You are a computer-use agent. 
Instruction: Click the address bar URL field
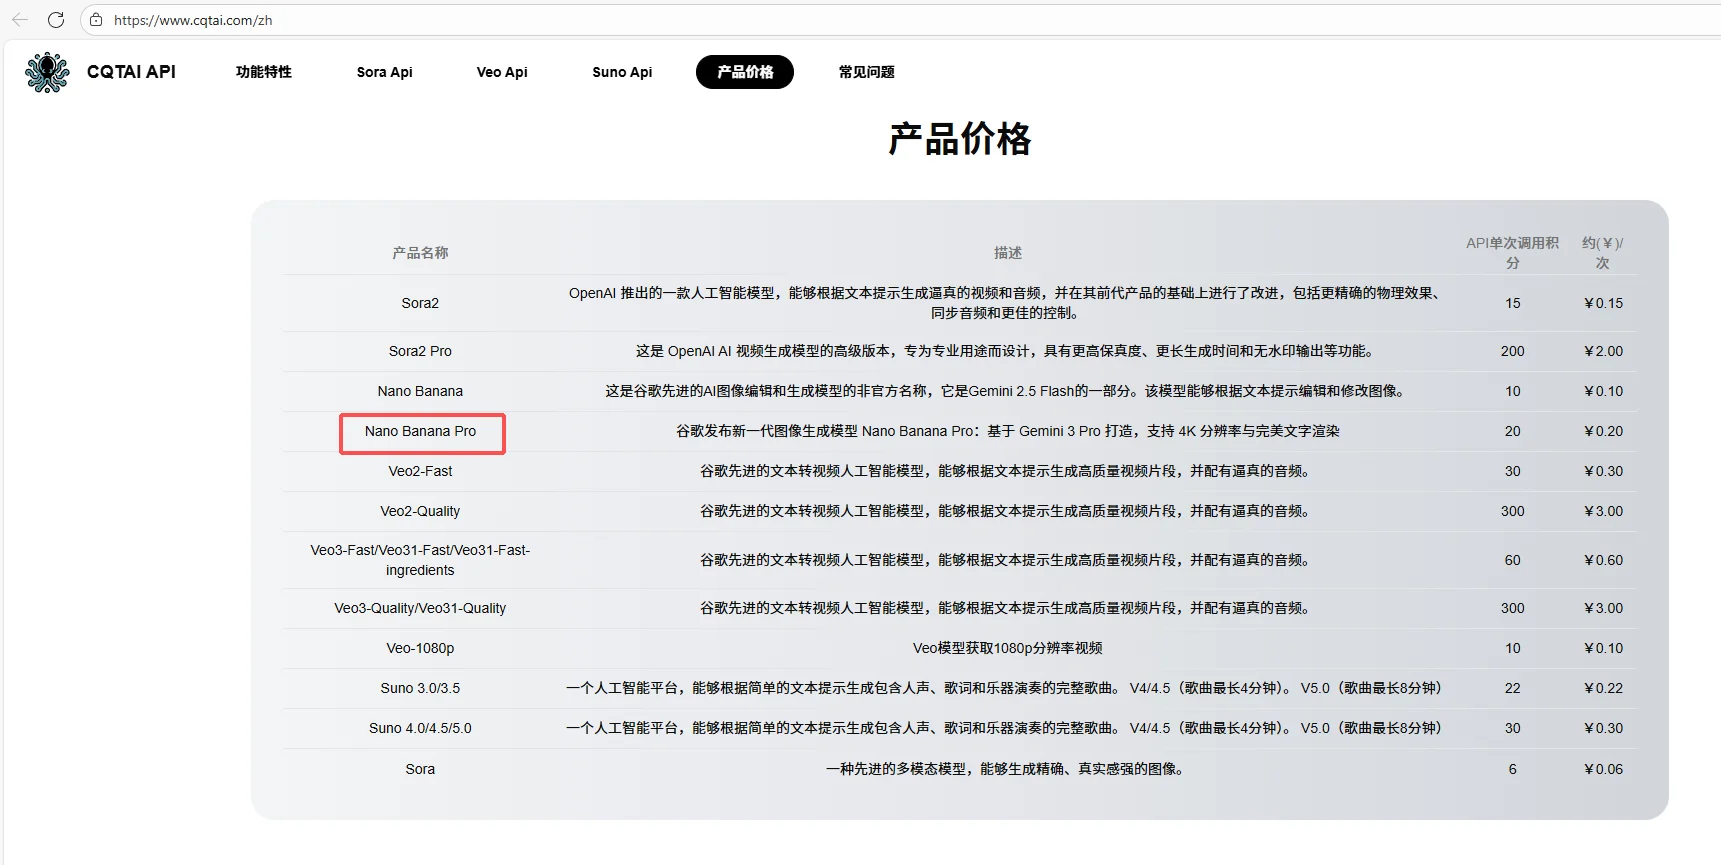pyautogui.click(x=900, y=20)
